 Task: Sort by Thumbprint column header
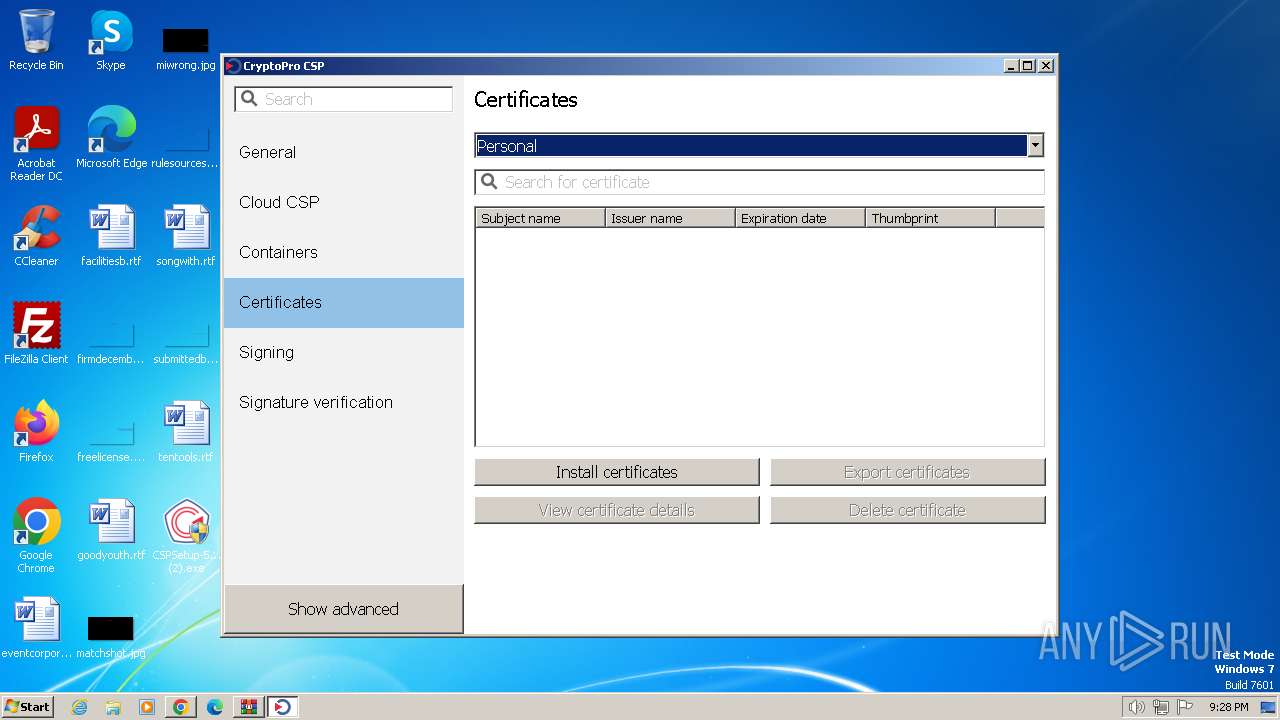[x=930, y=218]
